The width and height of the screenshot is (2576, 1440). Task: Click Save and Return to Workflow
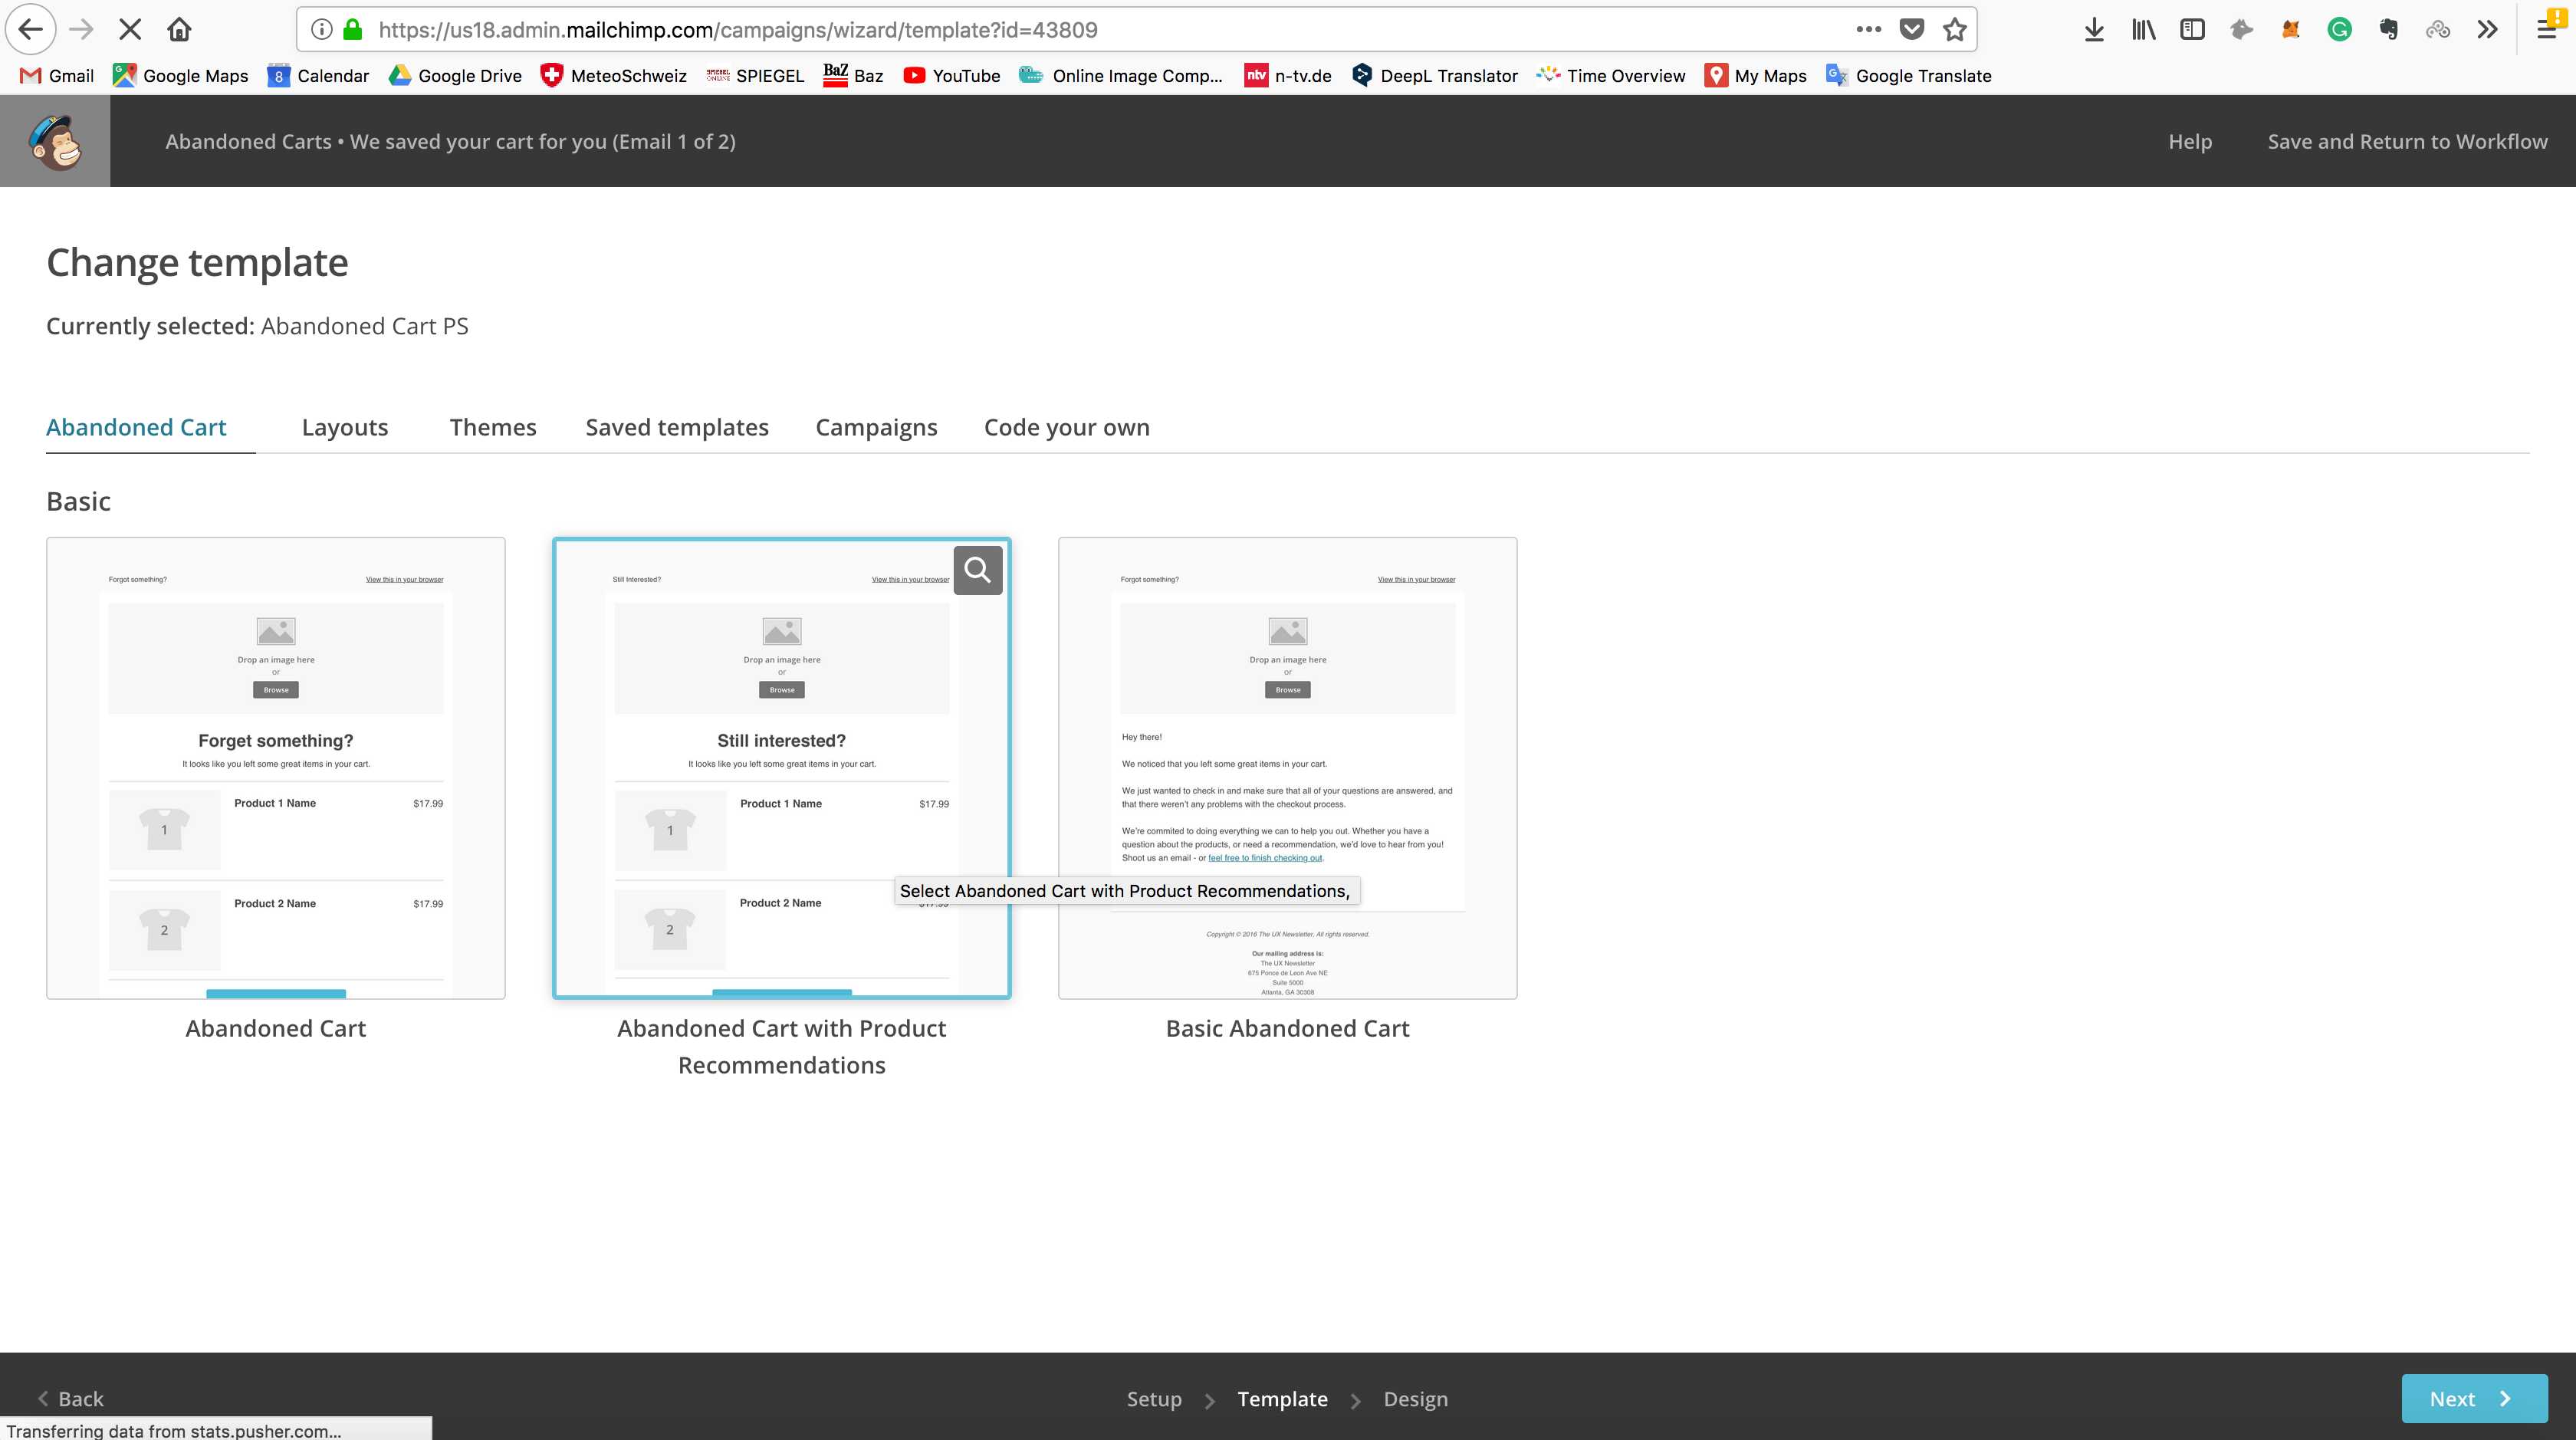2407,141
